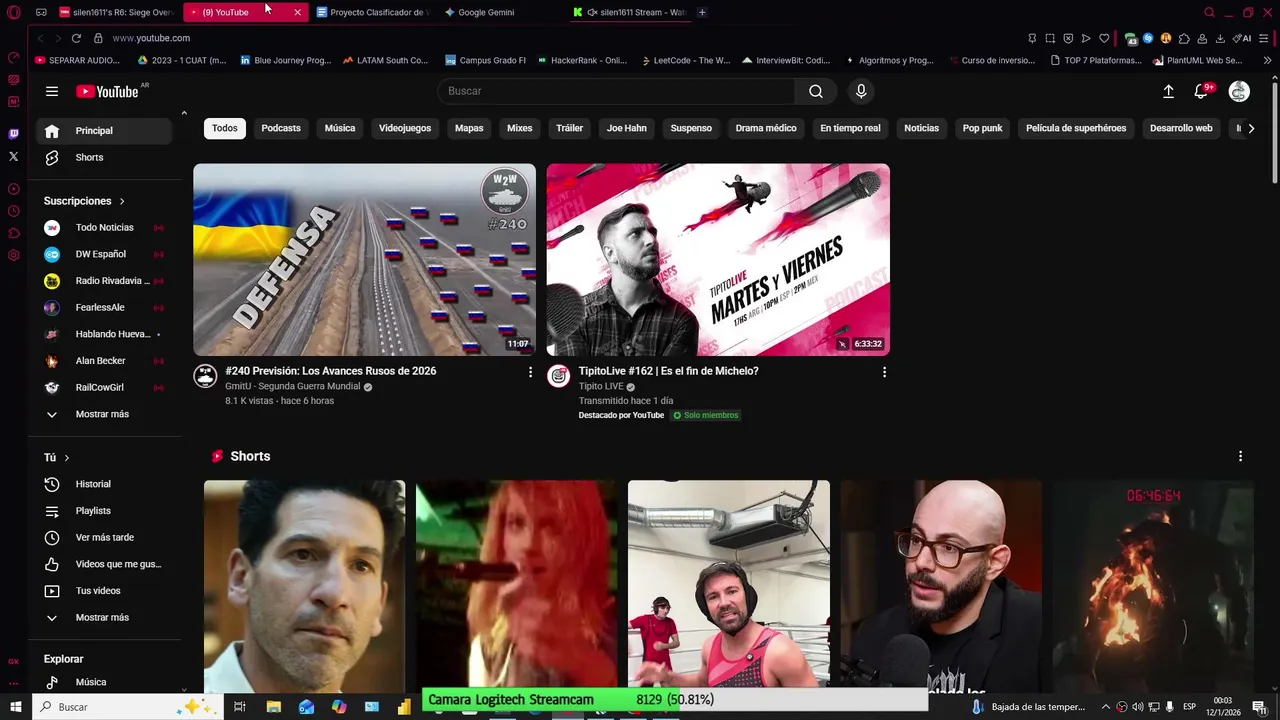This screenshot has height=720, width=1280.
Task: Play the DEFENSA thumbnail video
Action: (x=364, y=260)
